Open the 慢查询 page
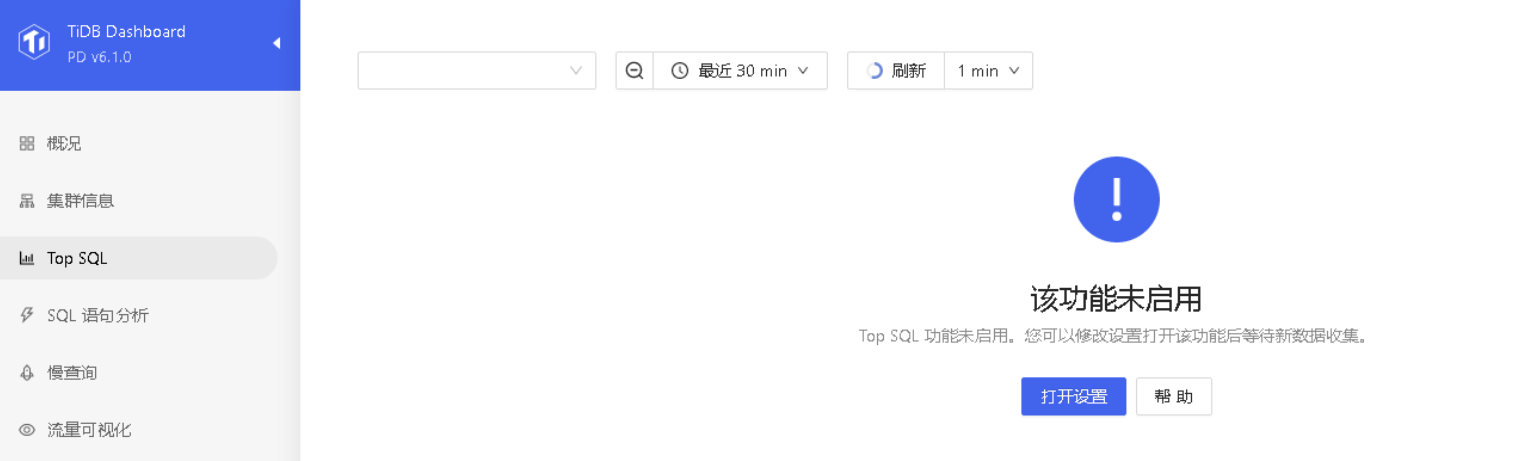The height and width of the screenshot is (461, 1519). pyautogui.click(x=72, y=373)
